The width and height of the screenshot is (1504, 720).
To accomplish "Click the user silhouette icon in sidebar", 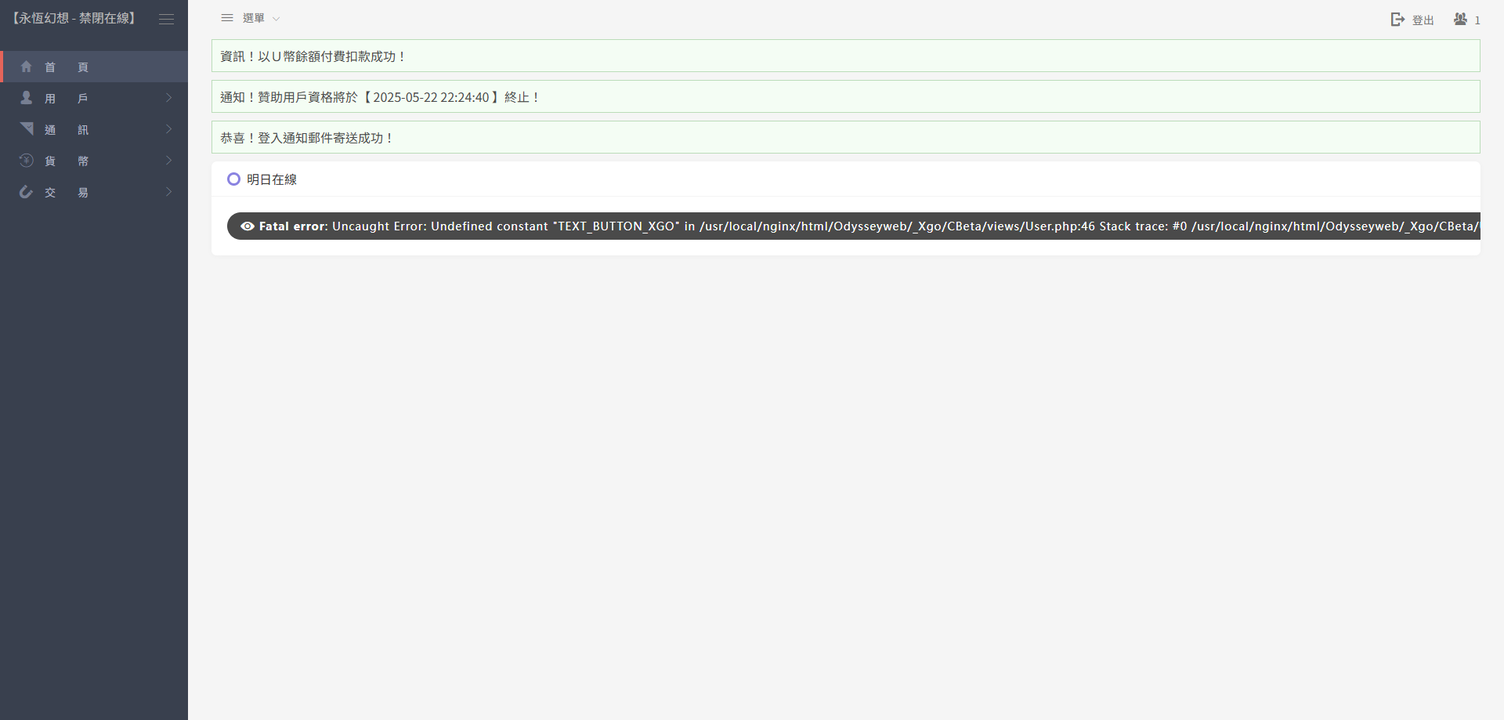I will click(x=27, y=98).
